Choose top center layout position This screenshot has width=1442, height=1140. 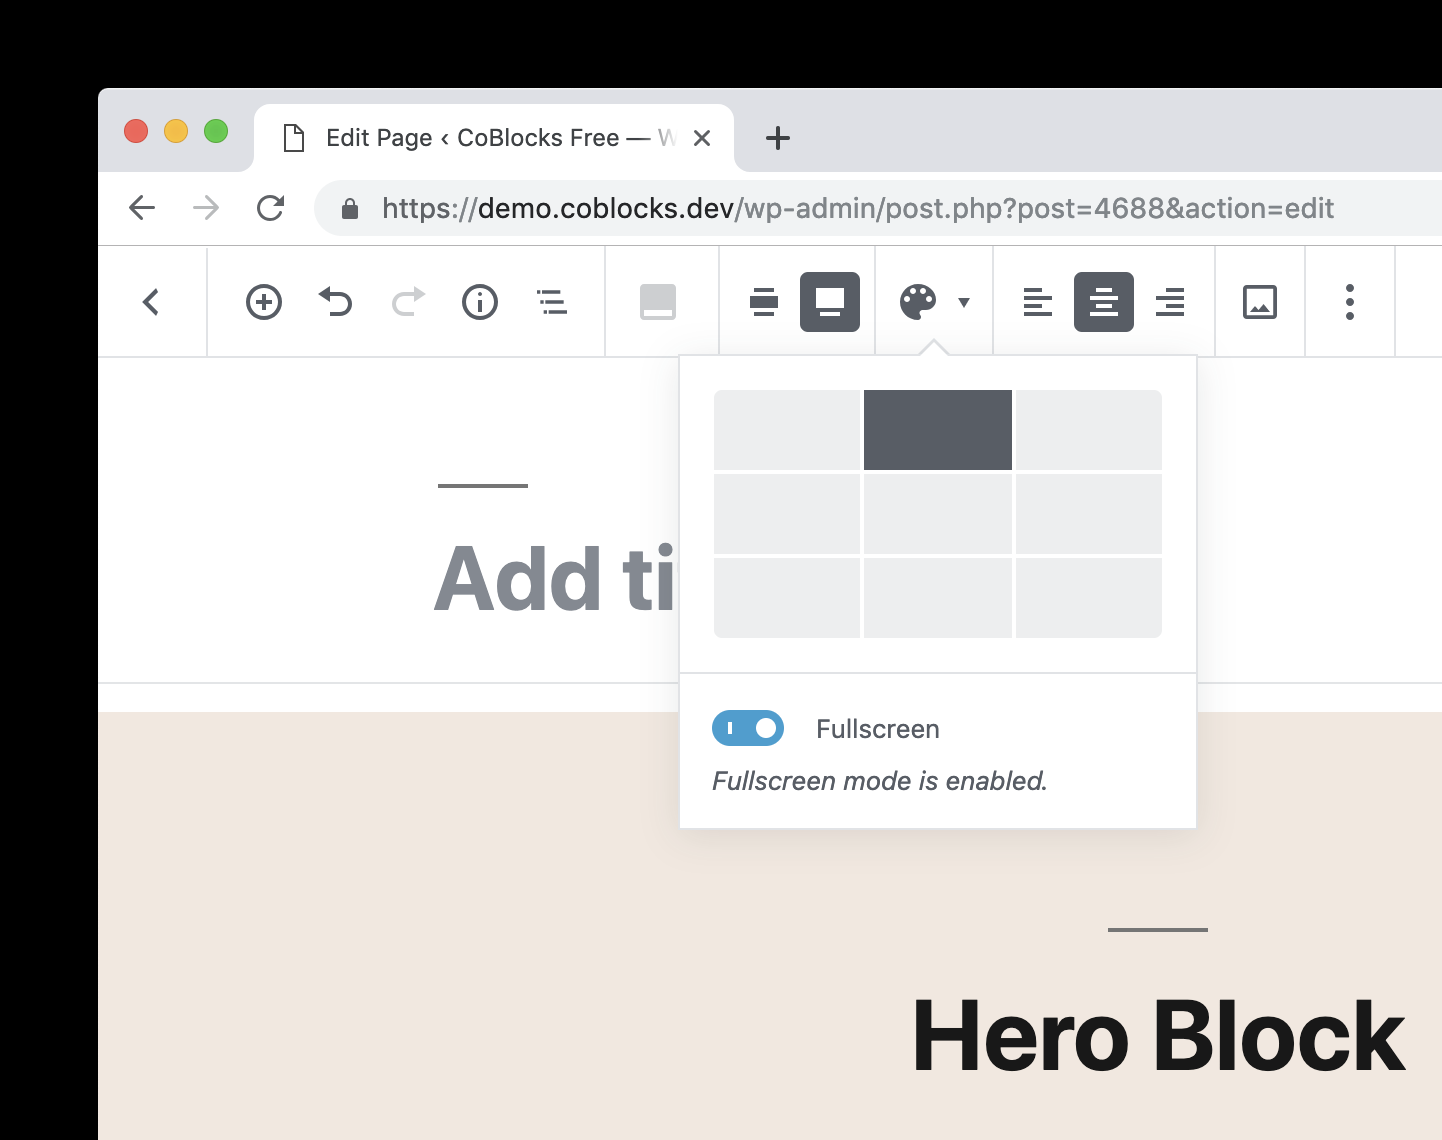pos(938,430)
